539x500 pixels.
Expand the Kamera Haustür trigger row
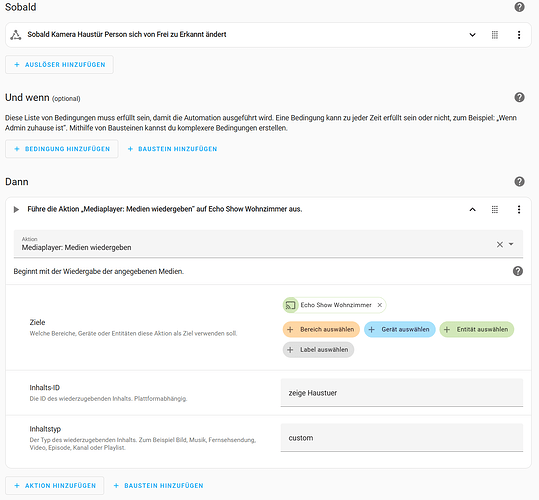(472, 35)
